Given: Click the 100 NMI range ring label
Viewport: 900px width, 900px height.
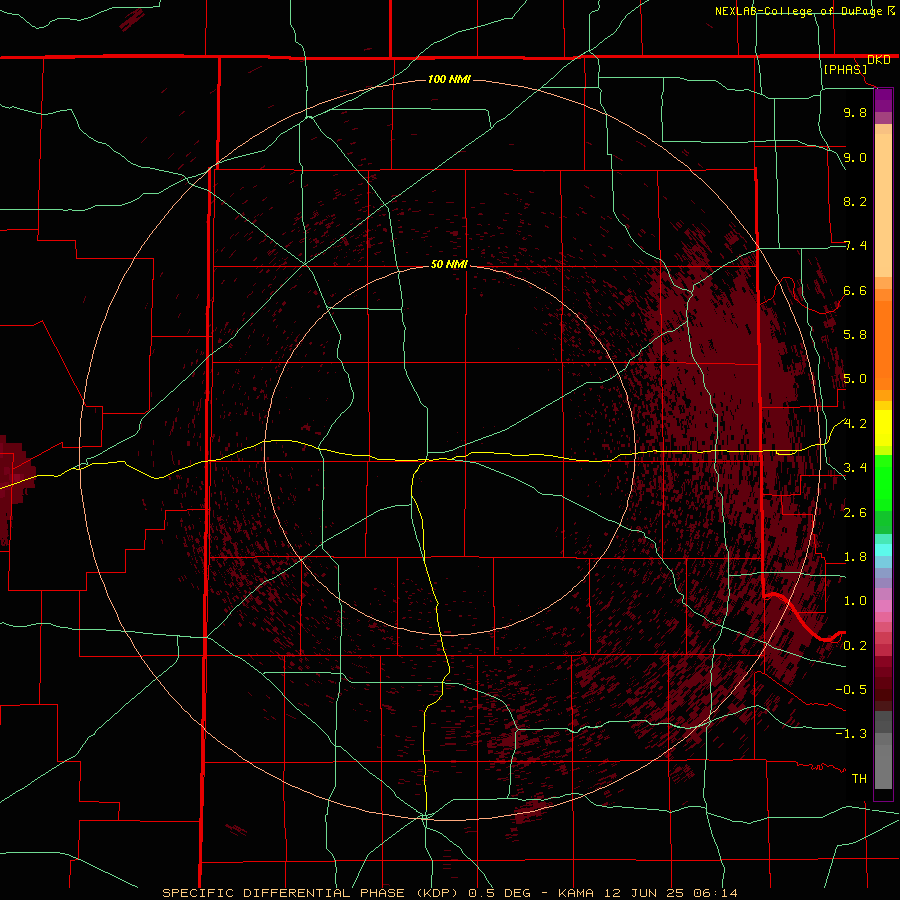Looking at the screenshot, I should pos(449,79).
